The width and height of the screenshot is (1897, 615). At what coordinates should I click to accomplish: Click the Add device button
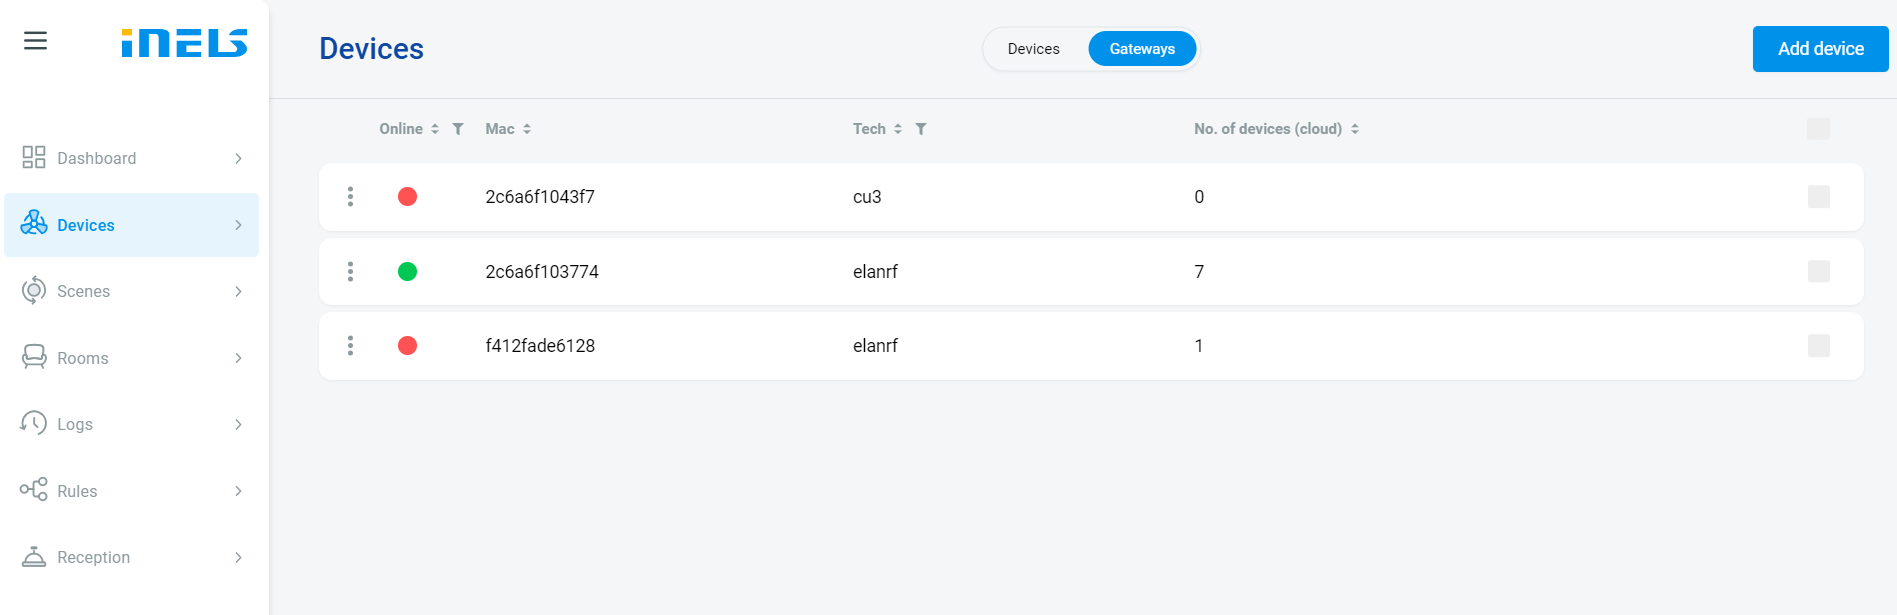coord(1820,49)
